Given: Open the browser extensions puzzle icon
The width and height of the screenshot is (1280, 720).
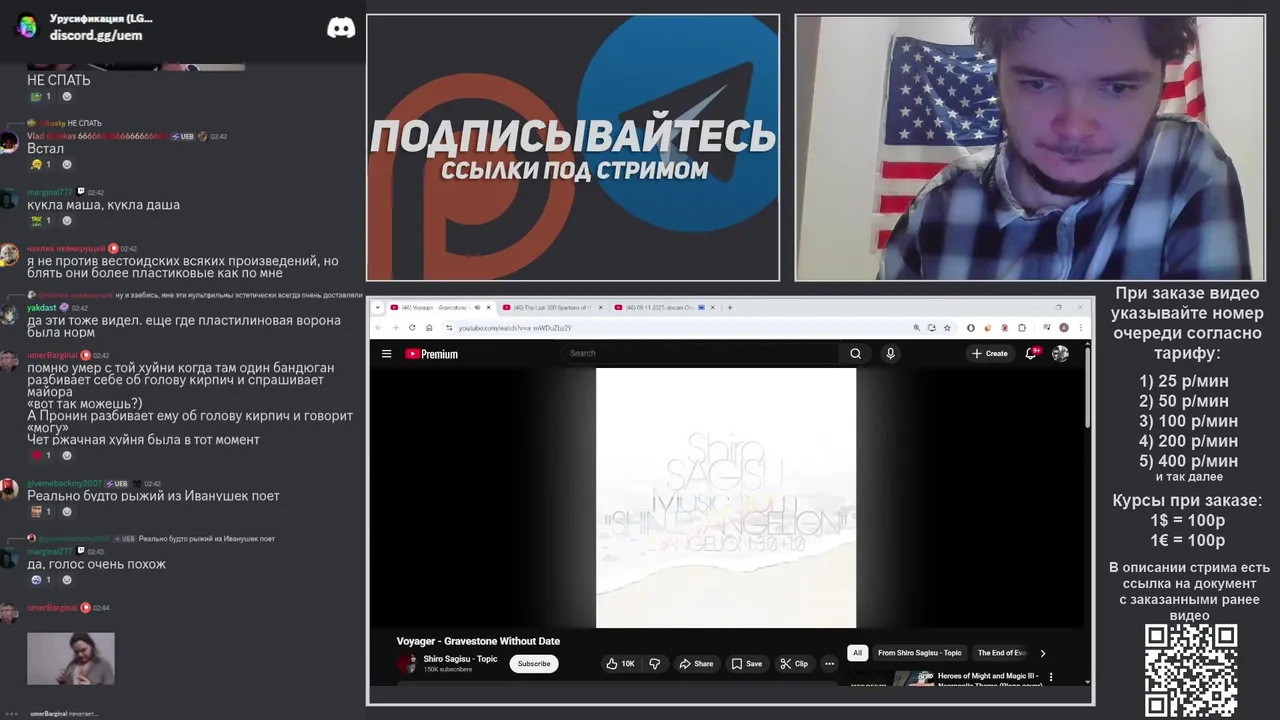Looking at the screenshot, I should click(1022, 327).
